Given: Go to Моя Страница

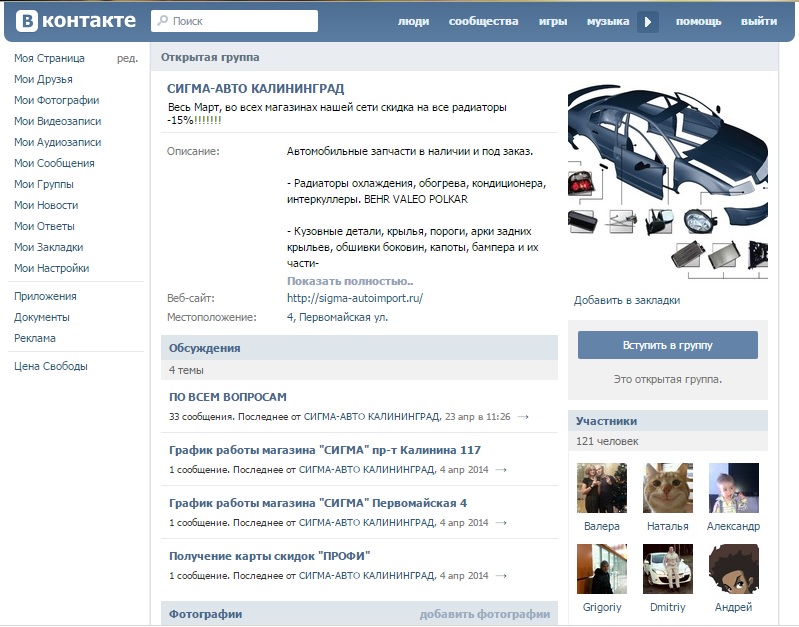Looking at the screenshot, I should click(49, 58).
